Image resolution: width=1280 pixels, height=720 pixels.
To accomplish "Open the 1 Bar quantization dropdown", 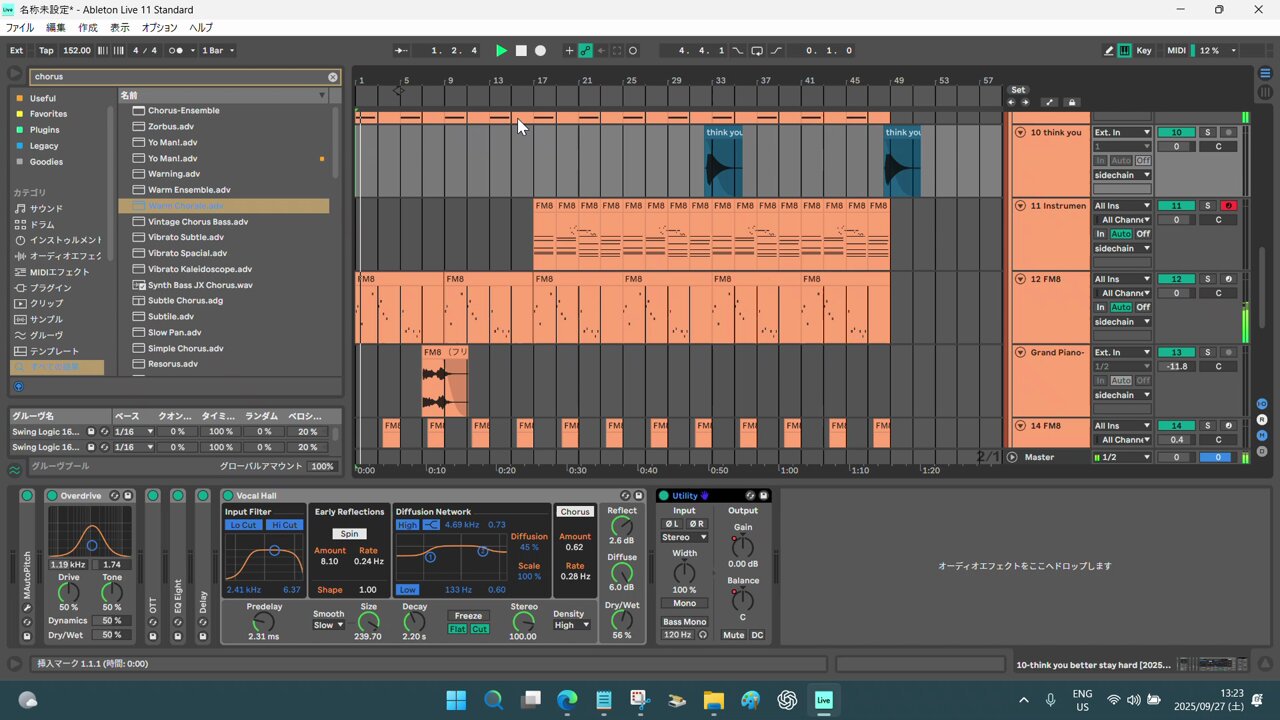I will (218, 51).
